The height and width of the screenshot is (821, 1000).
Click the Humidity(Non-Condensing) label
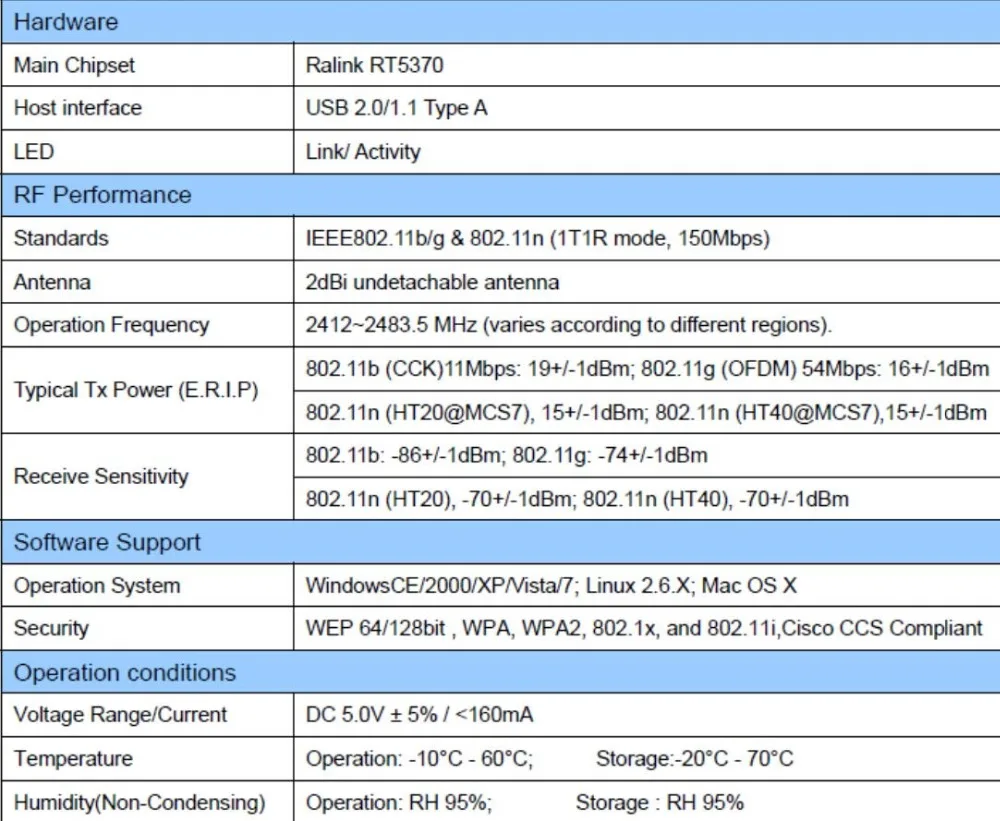[139, 802]
